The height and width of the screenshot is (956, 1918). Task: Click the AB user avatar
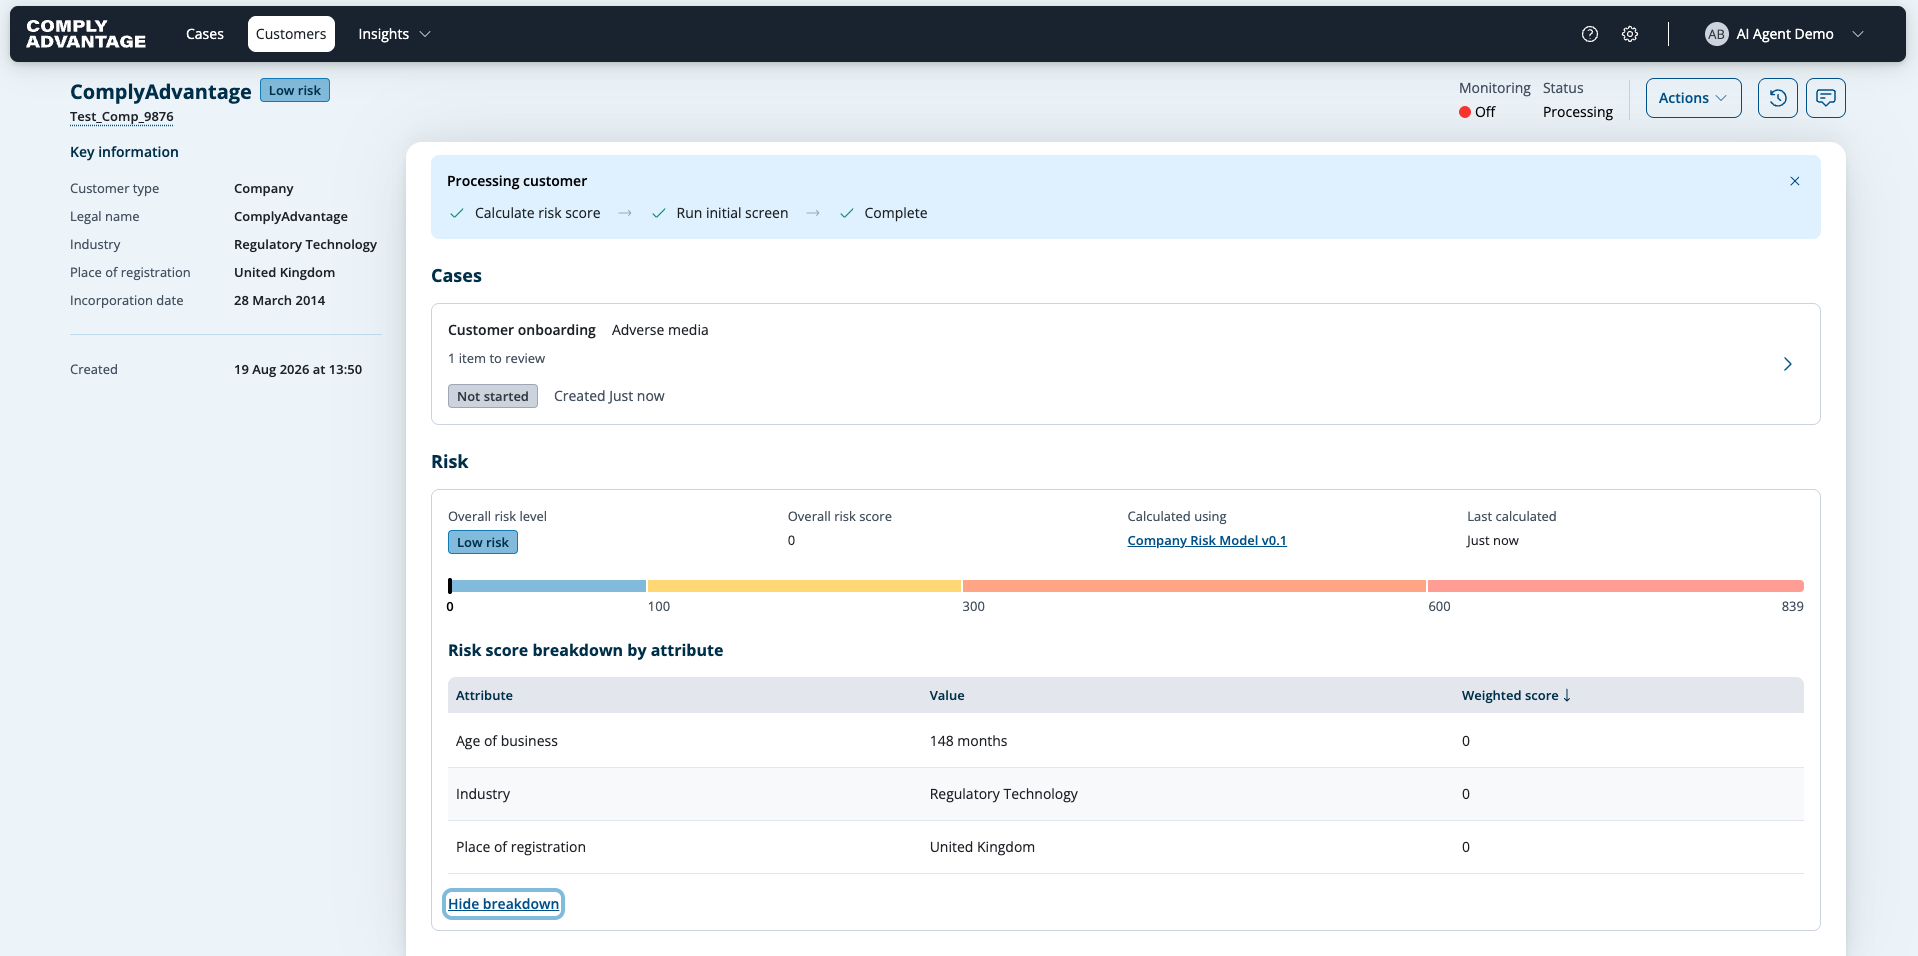pyautogui.click(x=1717, y=34)
